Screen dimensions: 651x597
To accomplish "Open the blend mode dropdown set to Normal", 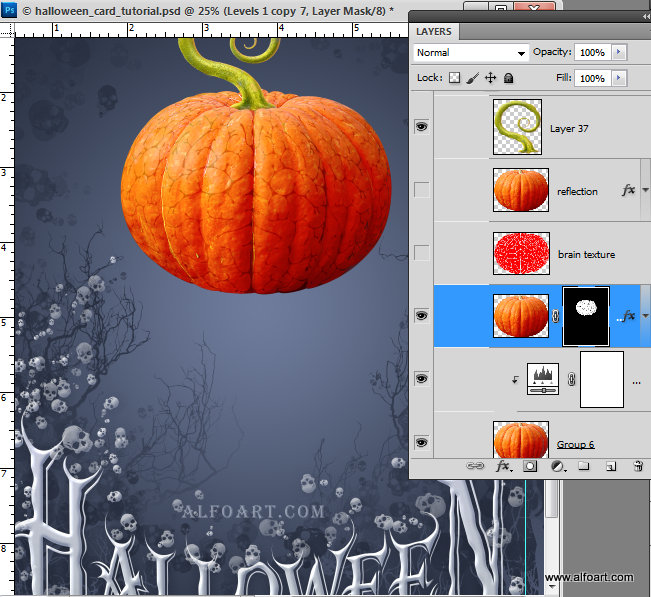I will coord(471,52).
